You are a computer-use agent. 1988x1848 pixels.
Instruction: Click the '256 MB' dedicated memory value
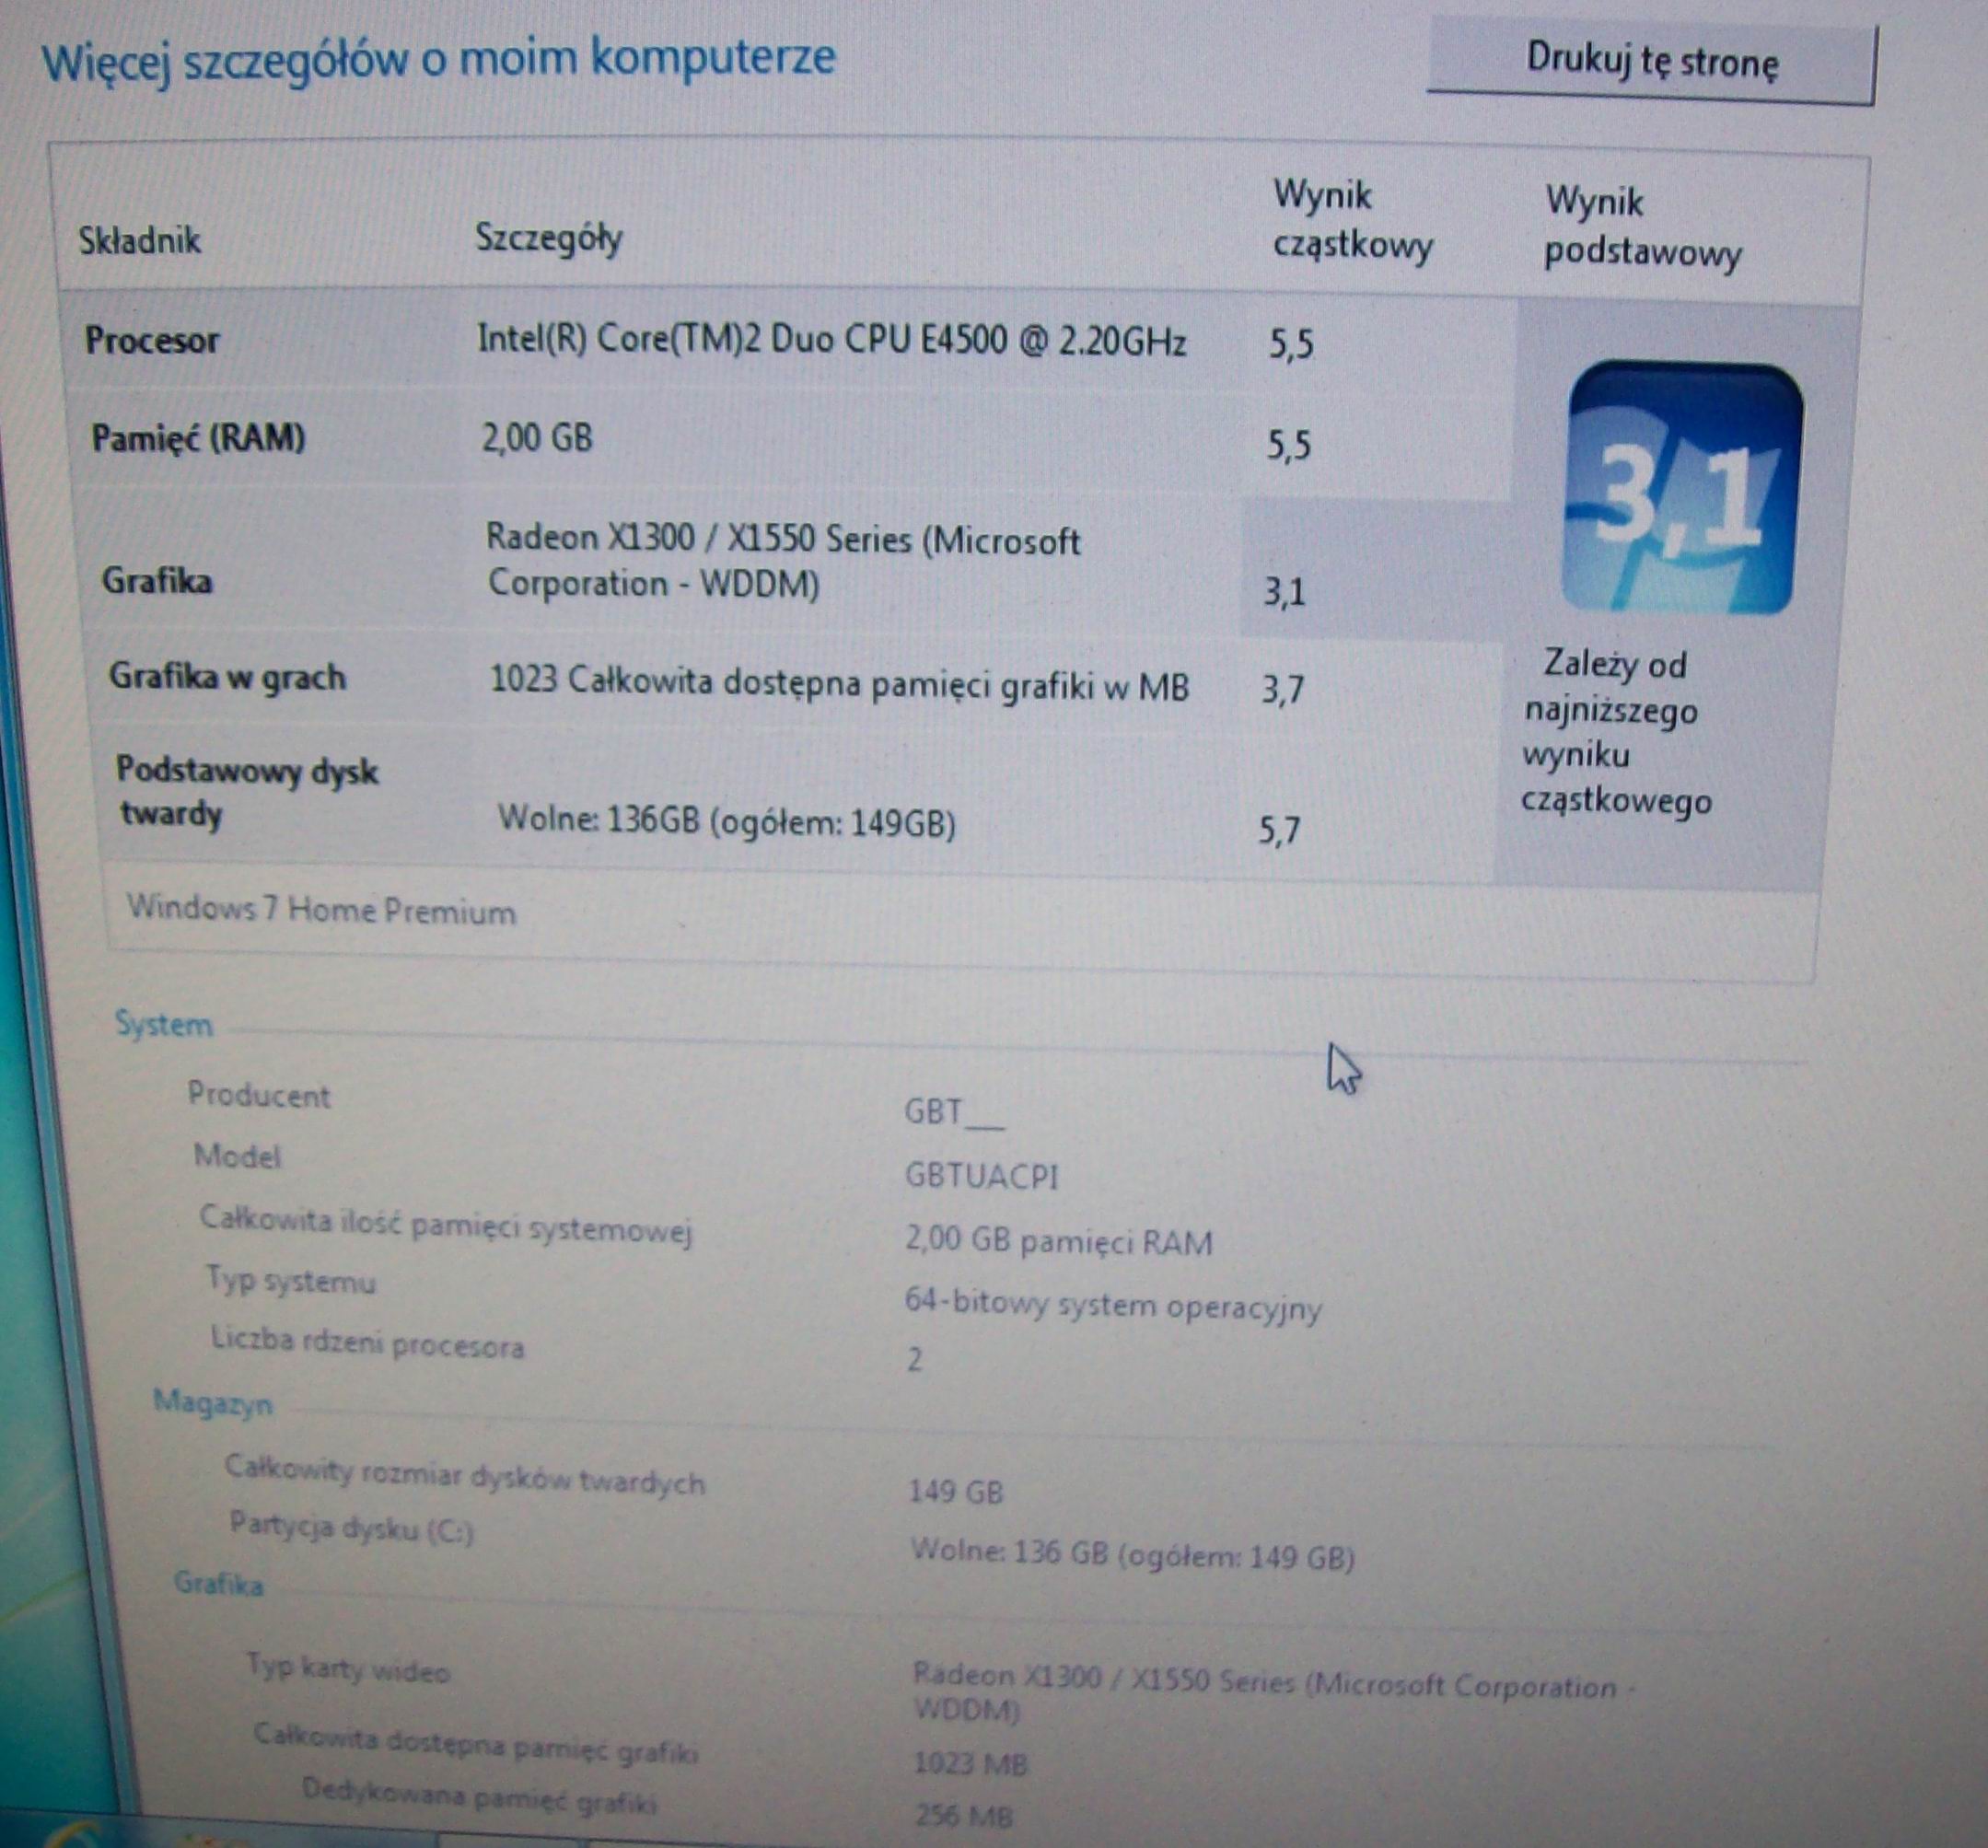tap(963, 1814)
